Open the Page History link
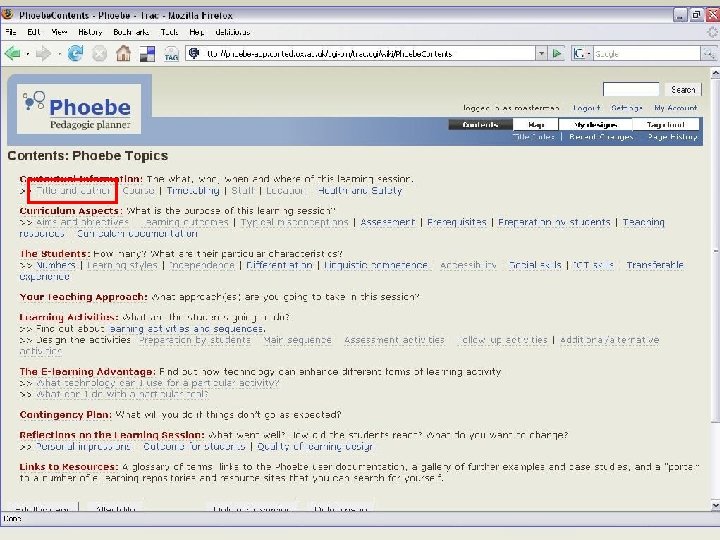The image size is (720, 540). 673,137
